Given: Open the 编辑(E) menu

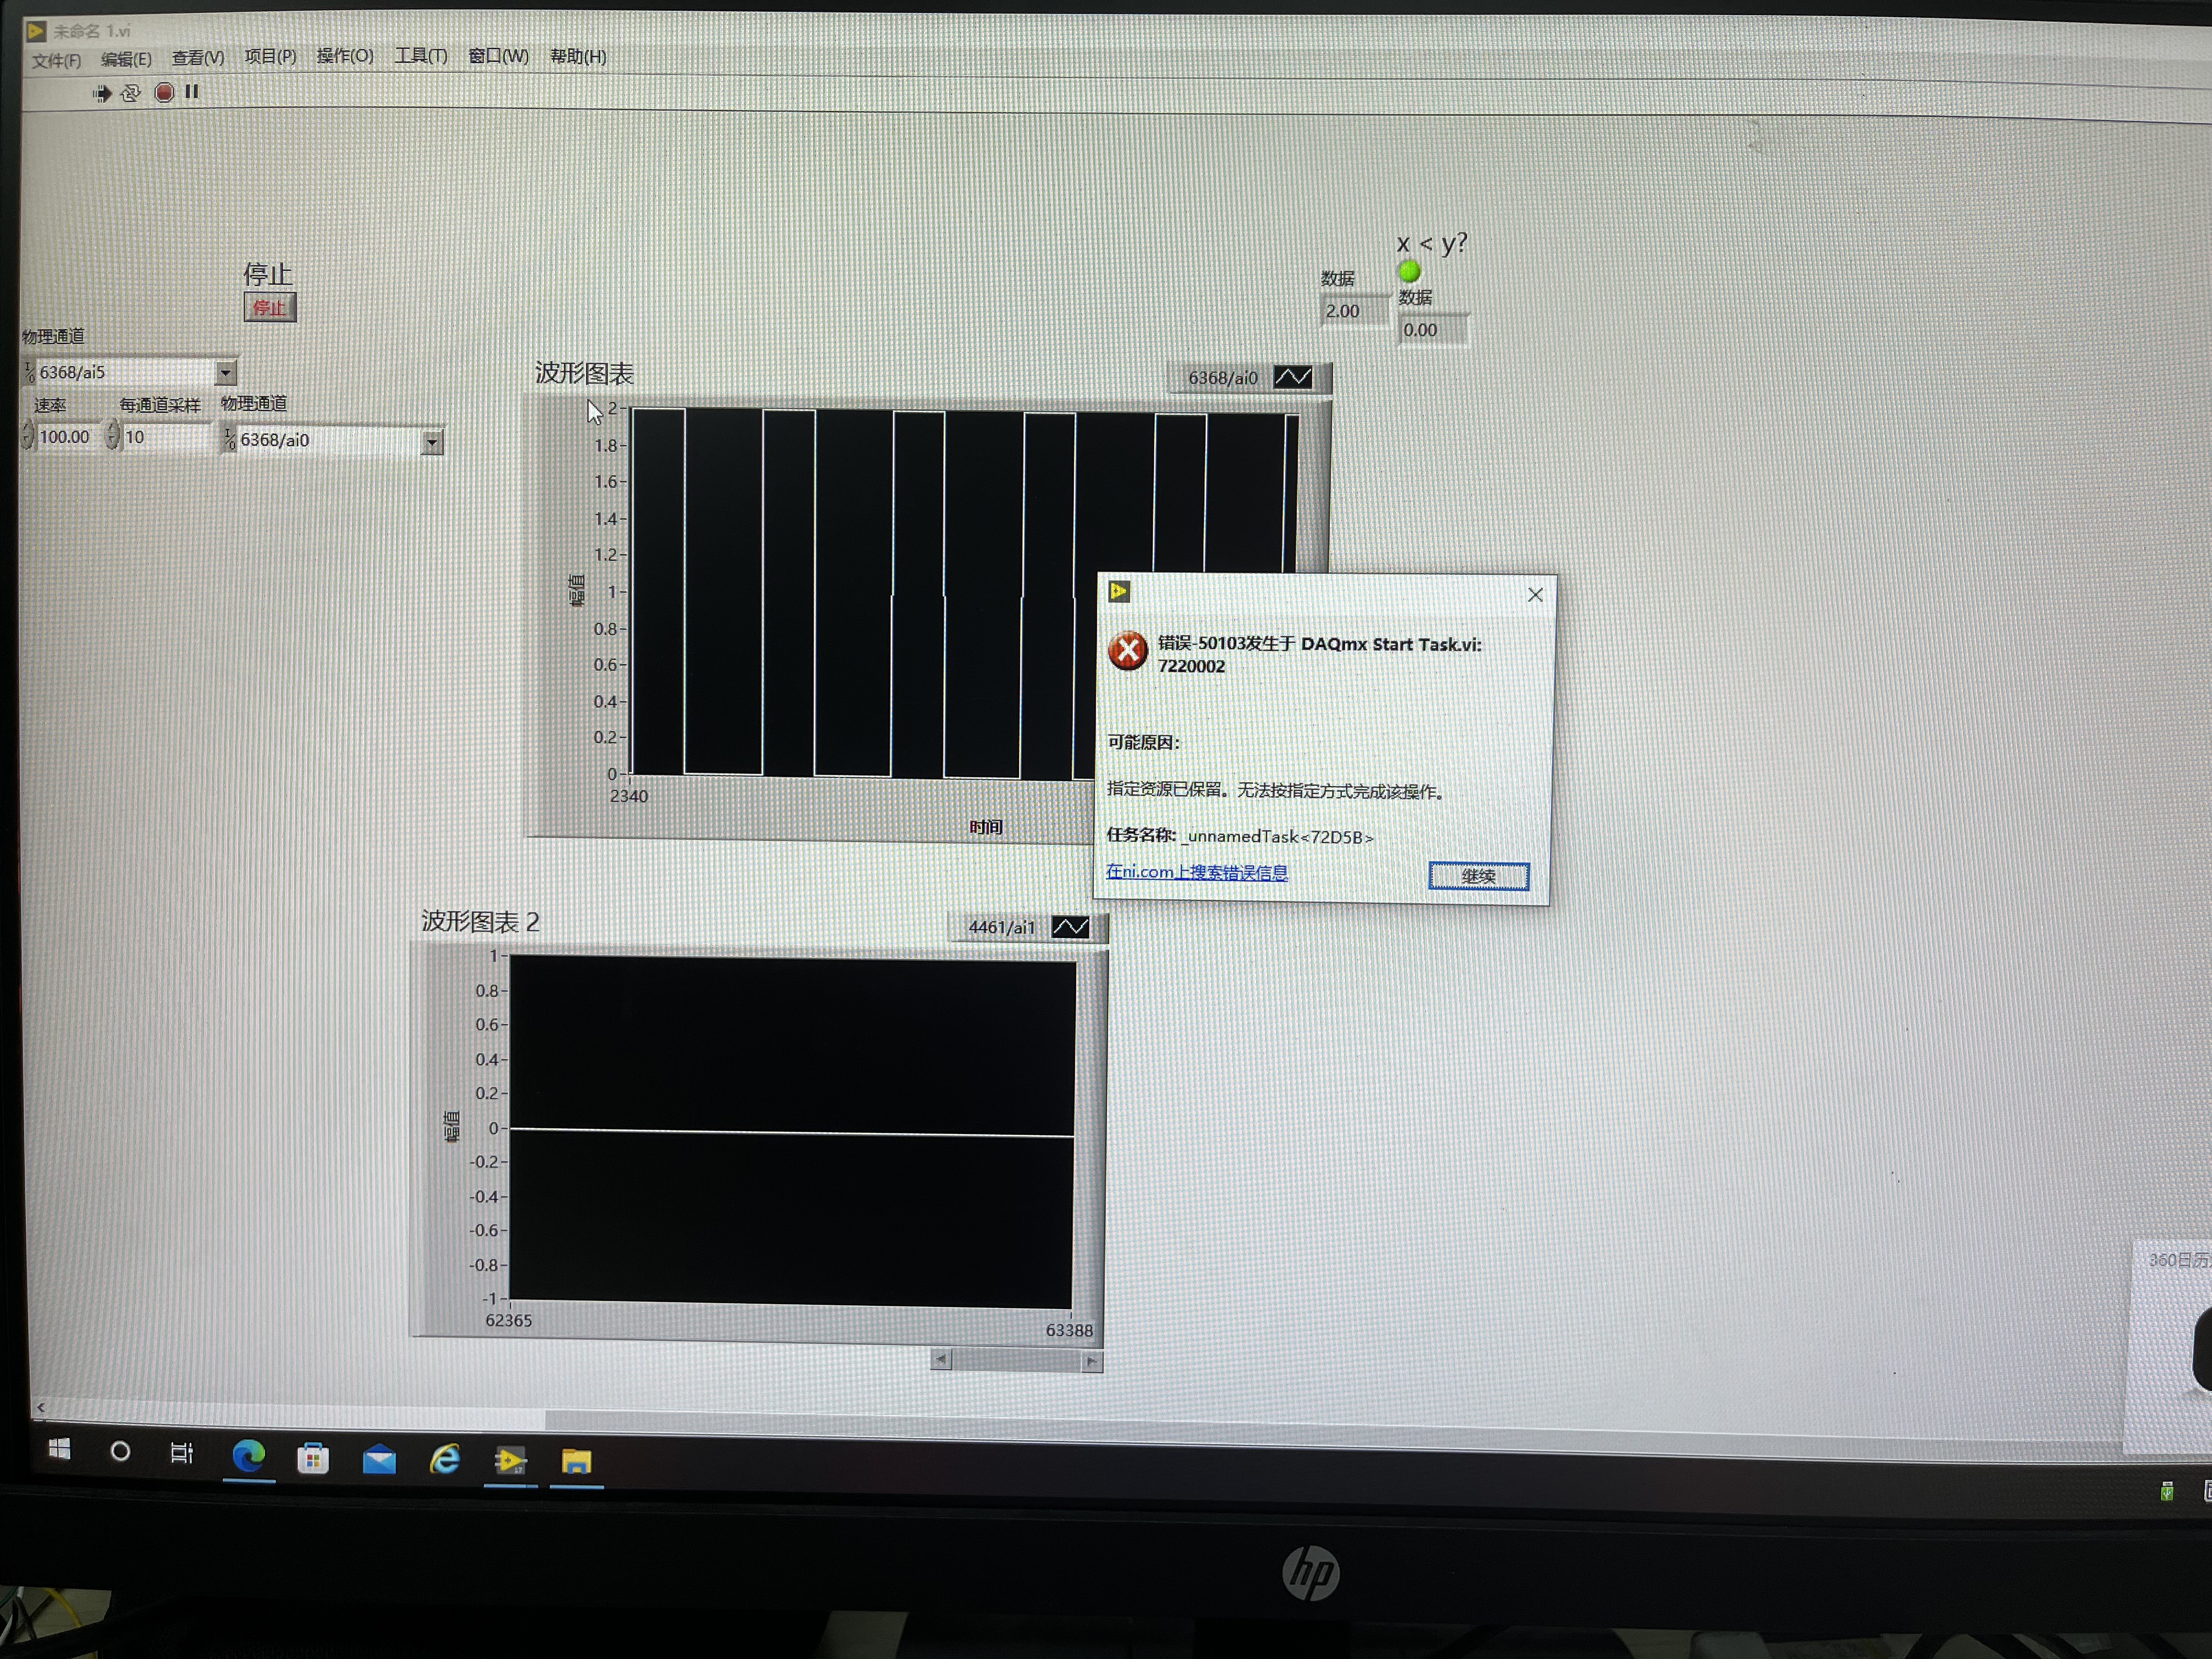Looking at the screenshot, I should (x=126, y=59).
